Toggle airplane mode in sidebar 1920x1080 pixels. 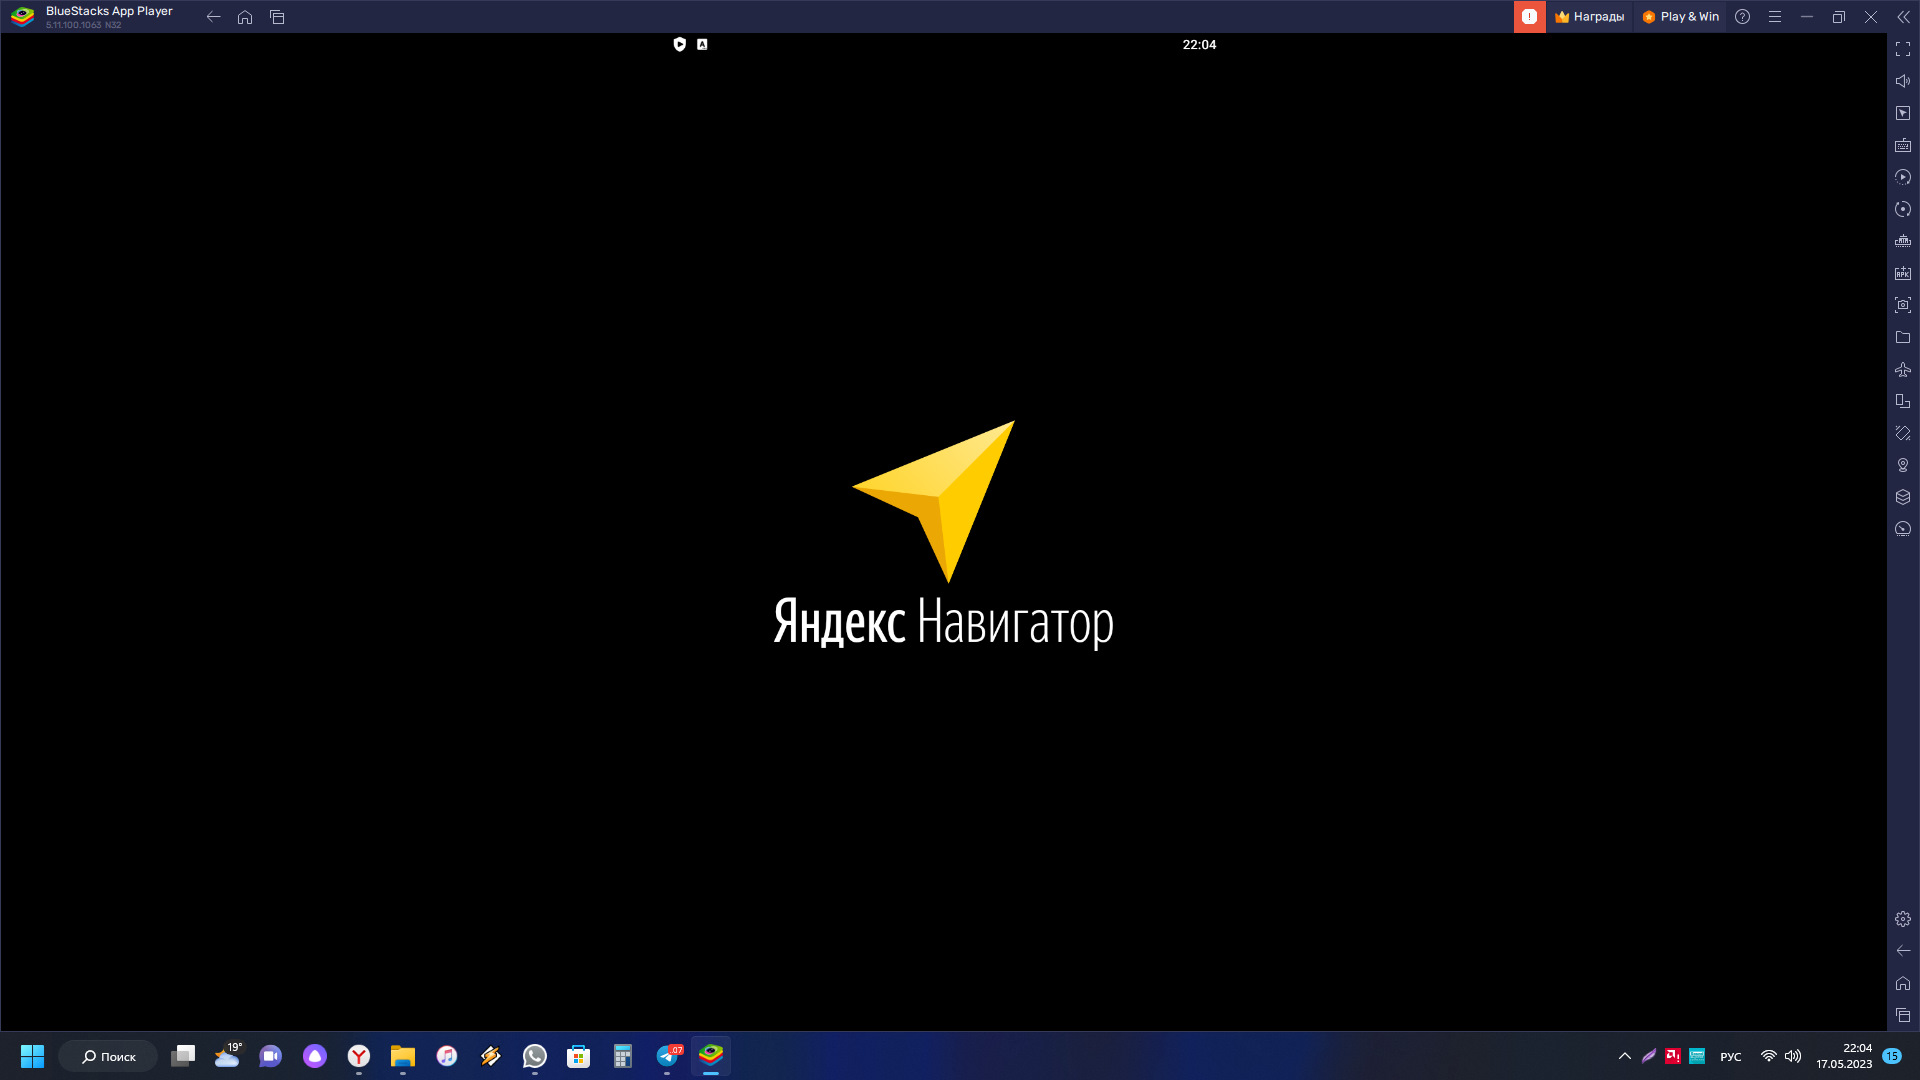point(1902,369)
